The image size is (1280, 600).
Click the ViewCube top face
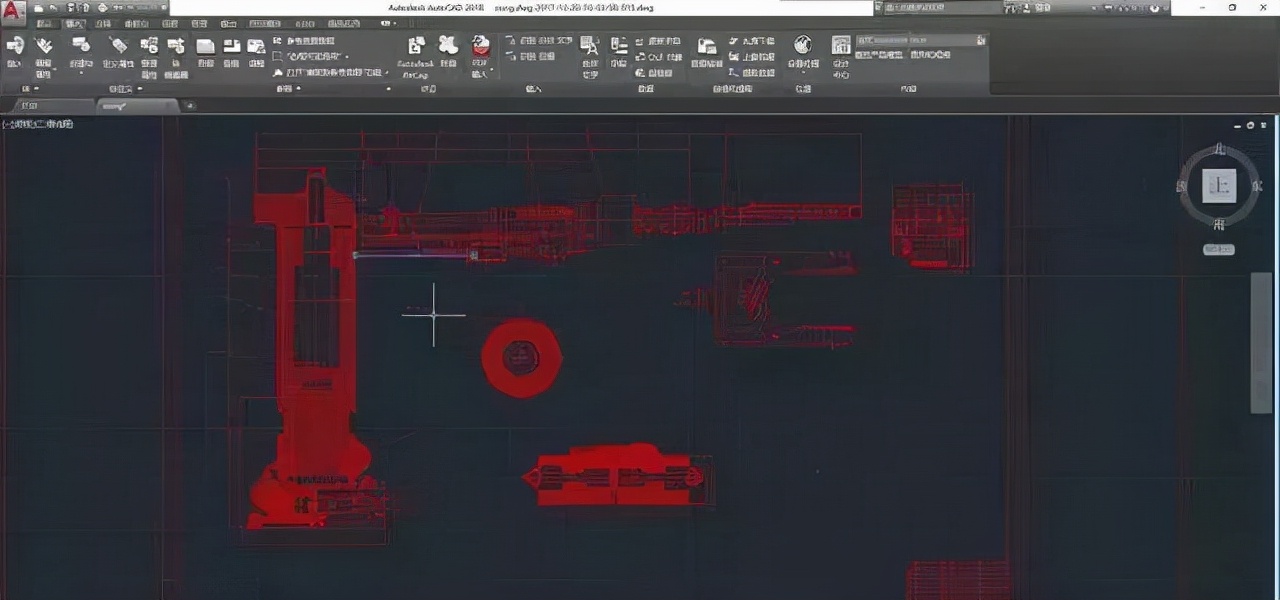[x=1219, y=185]
